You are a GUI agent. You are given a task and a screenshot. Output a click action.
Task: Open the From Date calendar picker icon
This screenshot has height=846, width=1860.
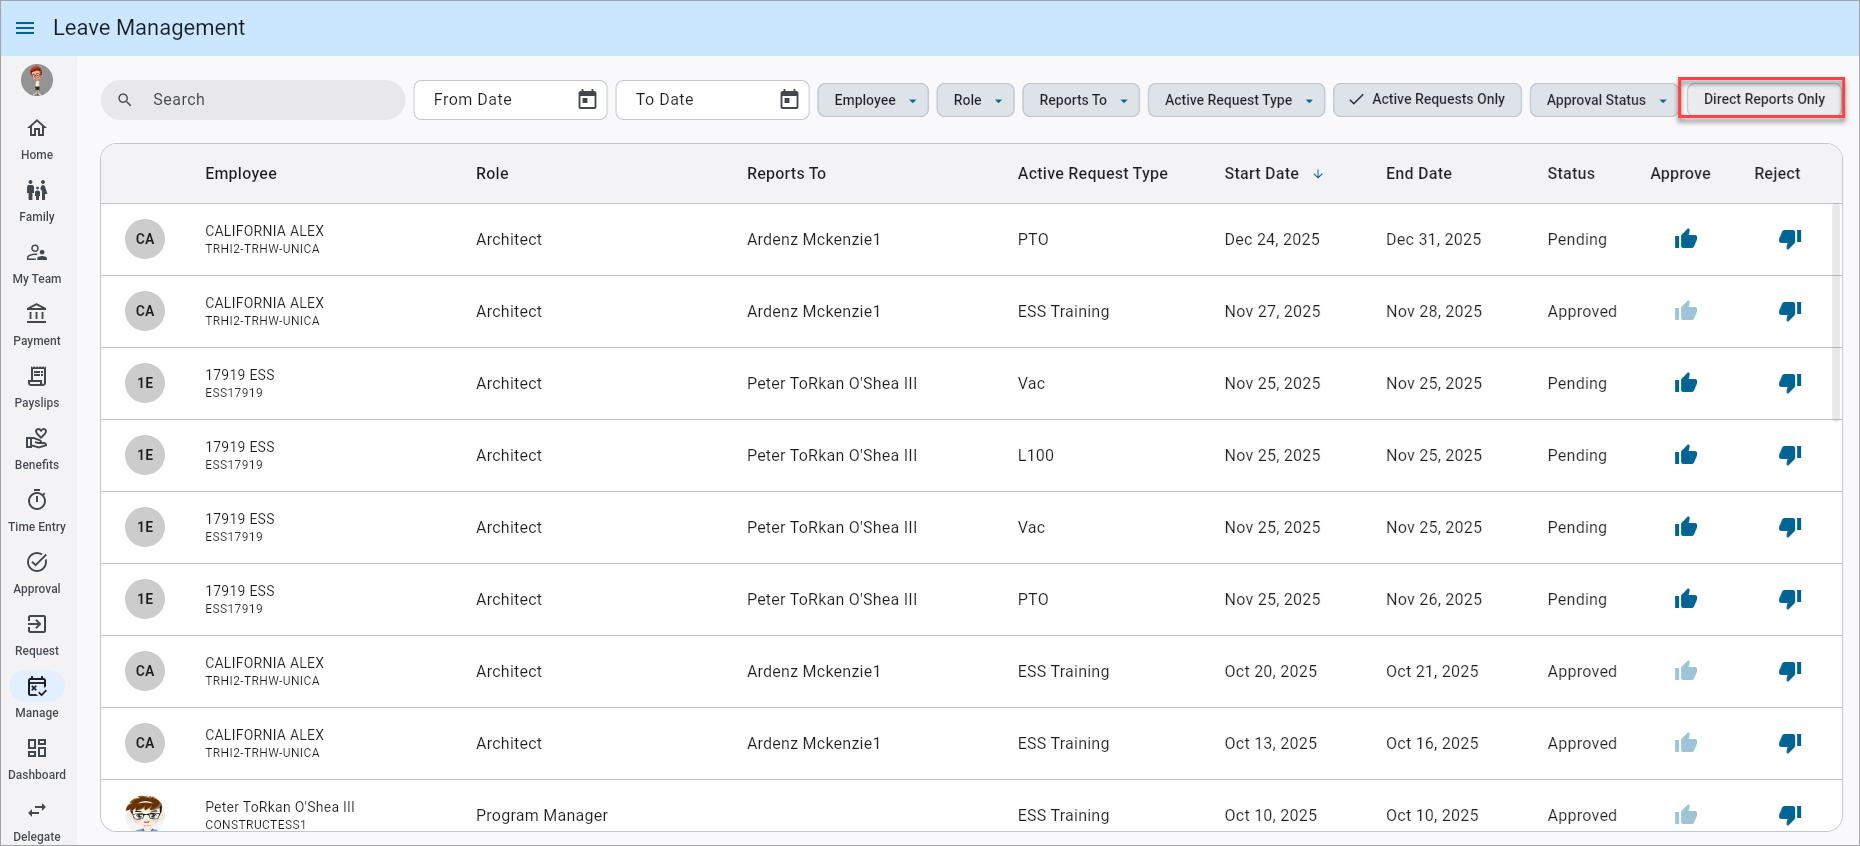(x=587, y=100)
